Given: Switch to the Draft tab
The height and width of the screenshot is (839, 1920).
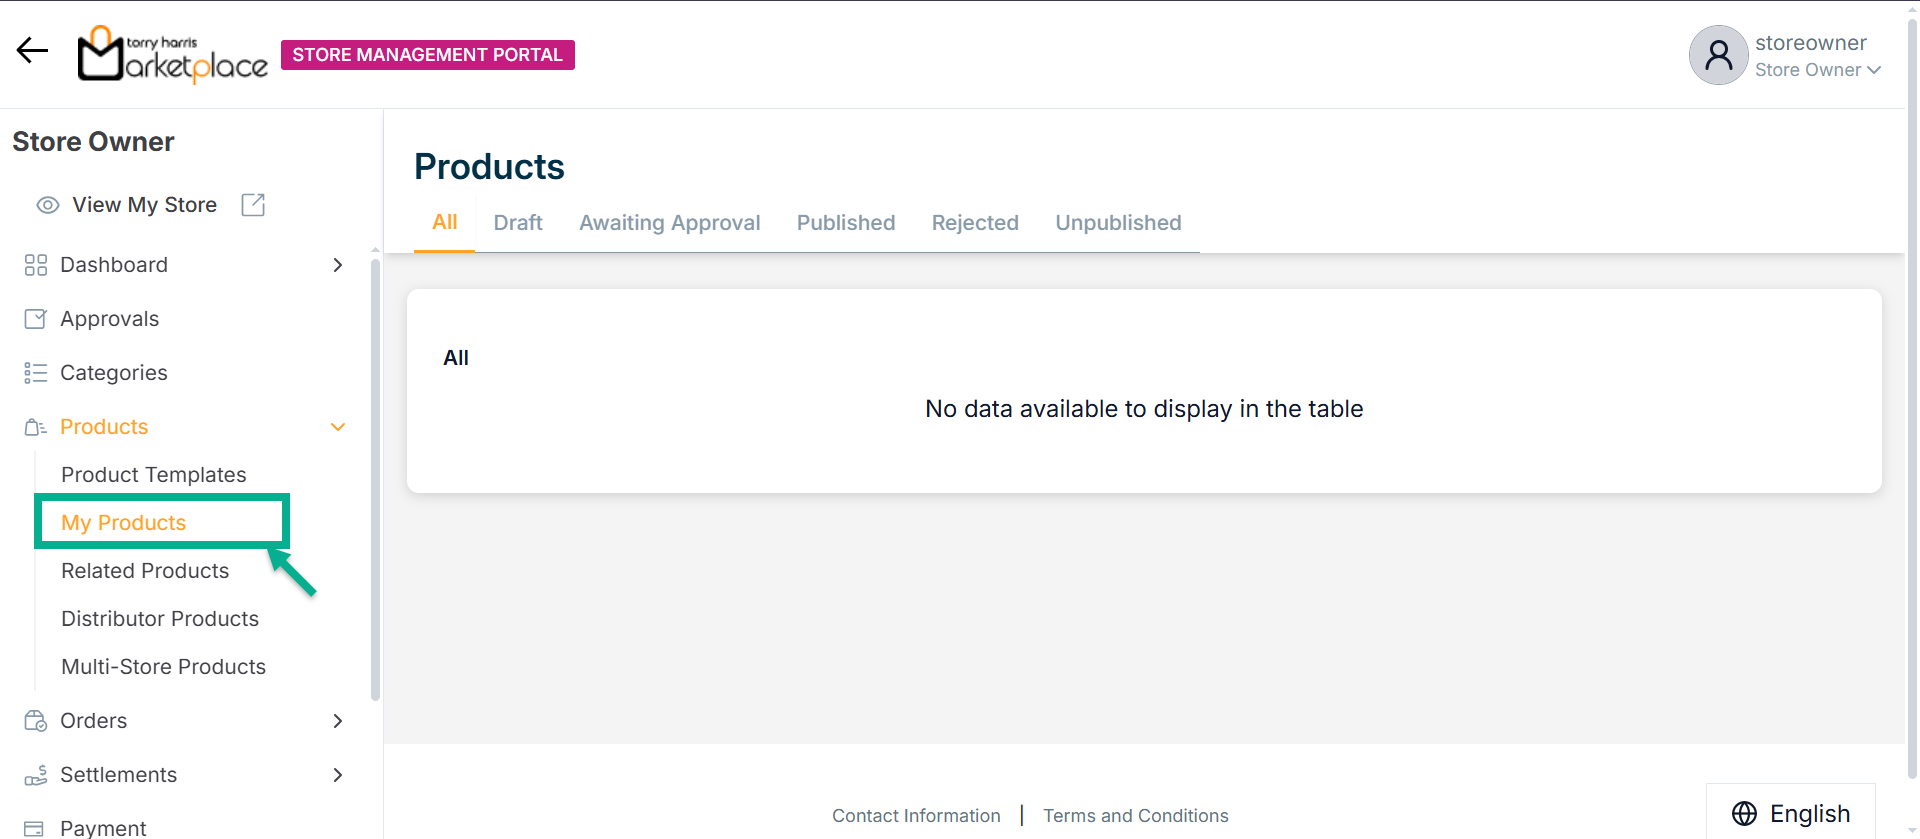Looking at the screenshot, I should click(518, 223).
